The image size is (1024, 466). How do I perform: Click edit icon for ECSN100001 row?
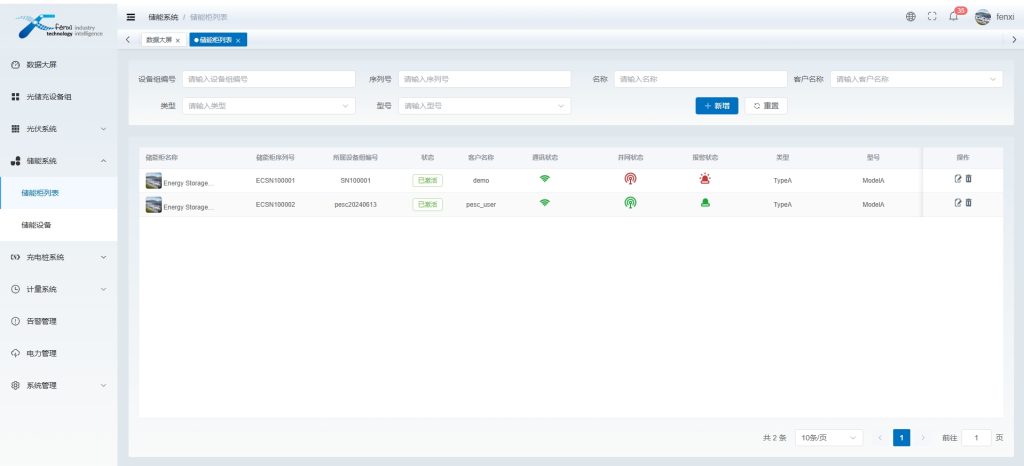click(958, 179)
